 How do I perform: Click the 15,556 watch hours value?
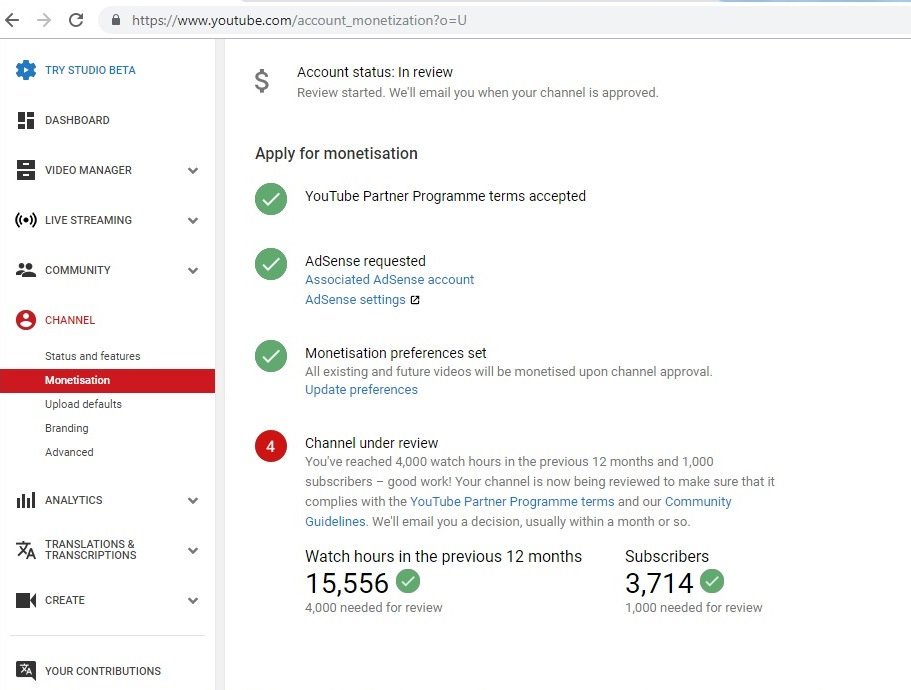pos(347,583)
